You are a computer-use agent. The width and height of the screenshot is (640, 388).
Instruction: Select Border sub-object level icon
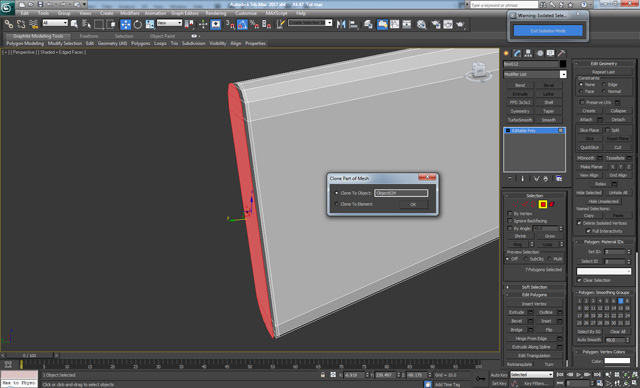[x=533, y=204]
